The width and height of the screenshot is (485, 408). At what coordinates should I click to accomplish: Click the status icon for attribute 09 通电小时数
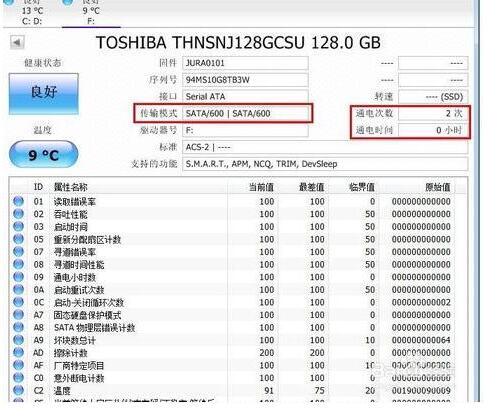tap(18, 277)
